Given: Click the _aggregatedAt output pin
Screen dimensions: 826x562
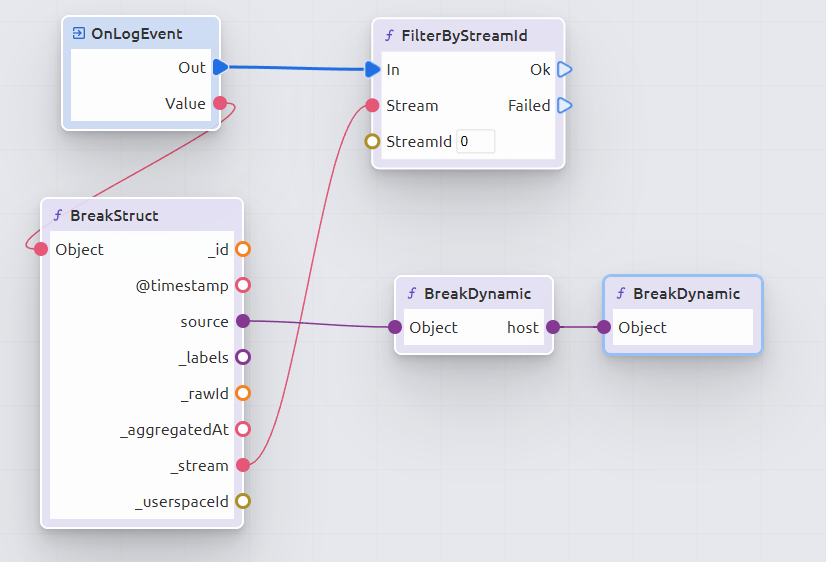Looking at the screenshot, I should coord(242,429).
